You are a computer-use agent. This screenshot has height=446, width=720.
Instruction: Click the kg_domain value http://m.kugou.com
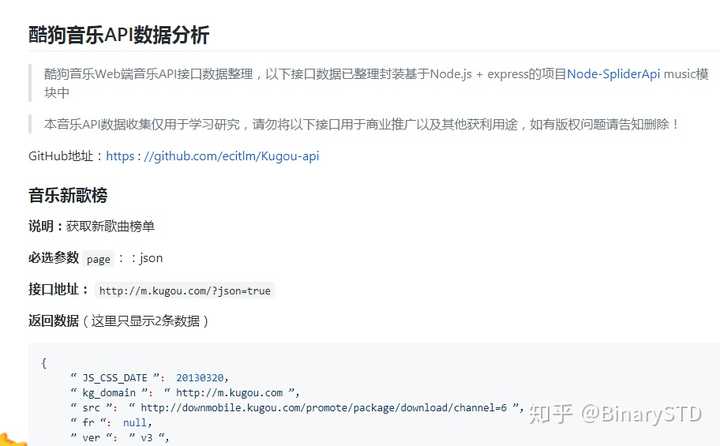tap(229, 393)
